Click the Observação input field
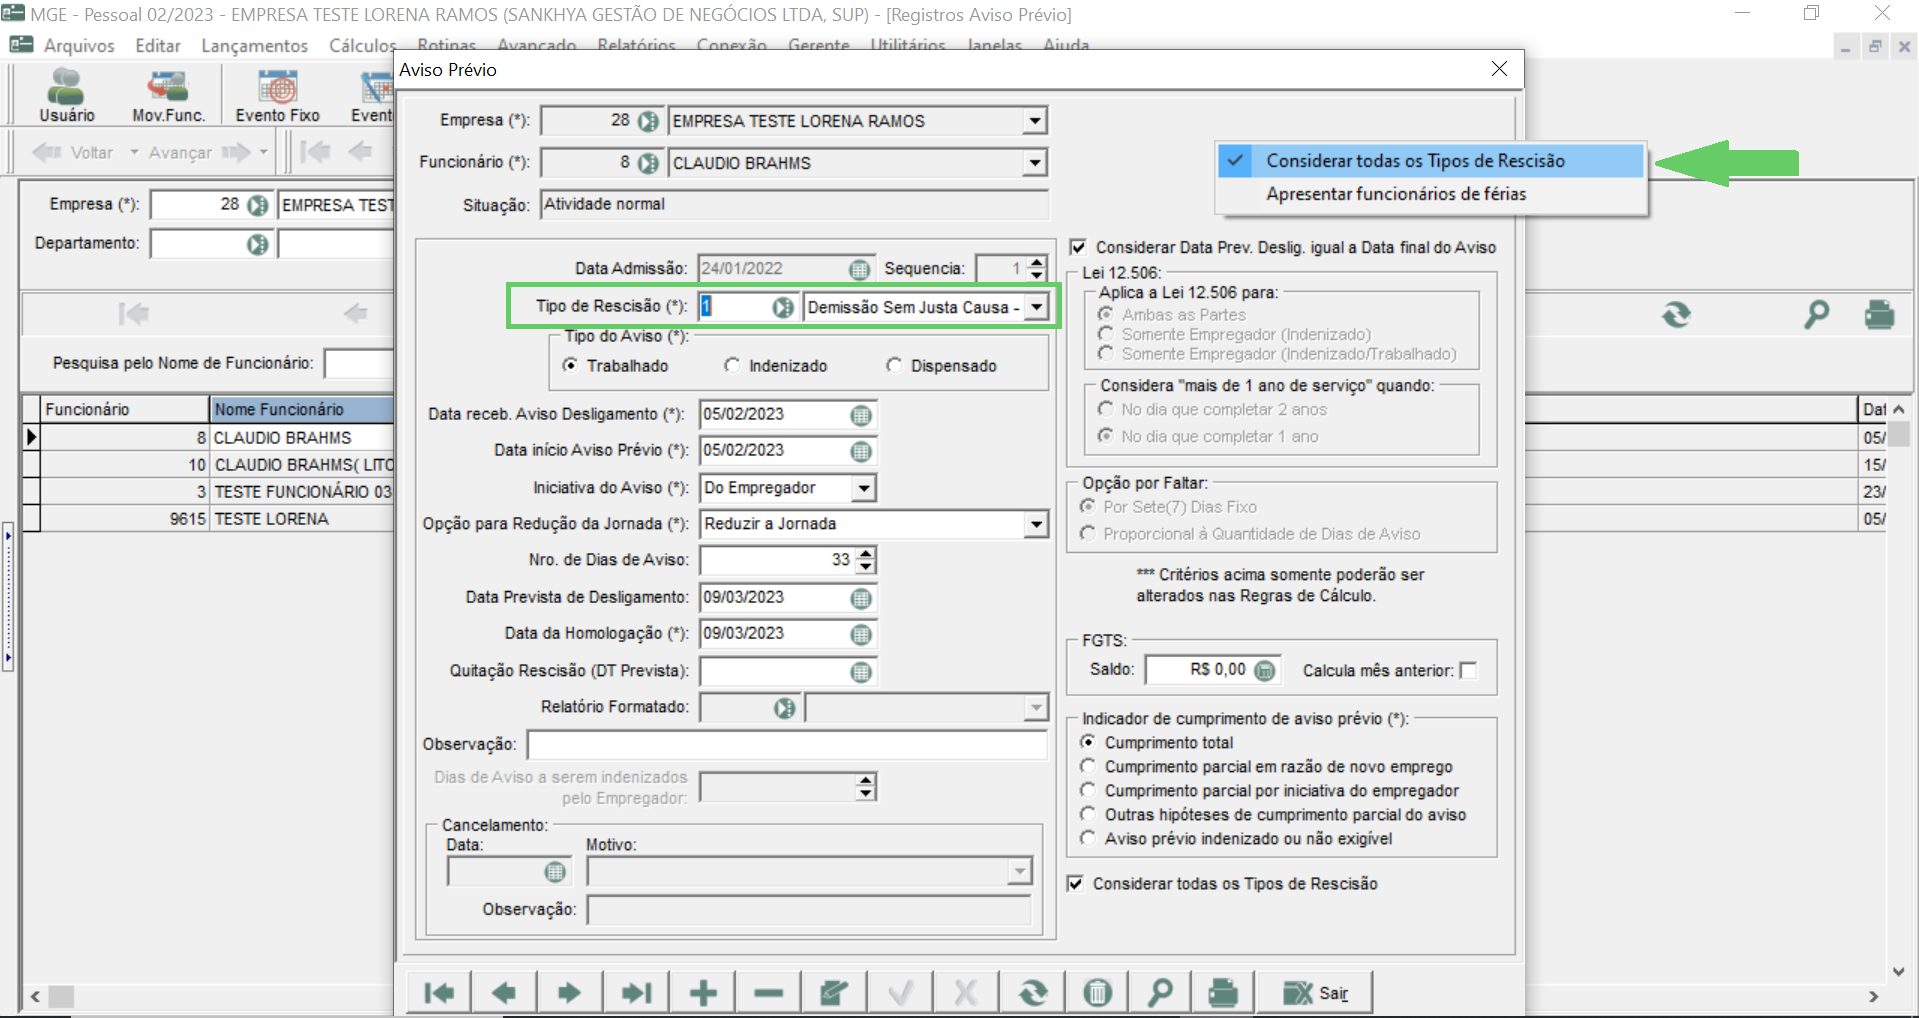The image size is (1919, 1018). (787, 745)
